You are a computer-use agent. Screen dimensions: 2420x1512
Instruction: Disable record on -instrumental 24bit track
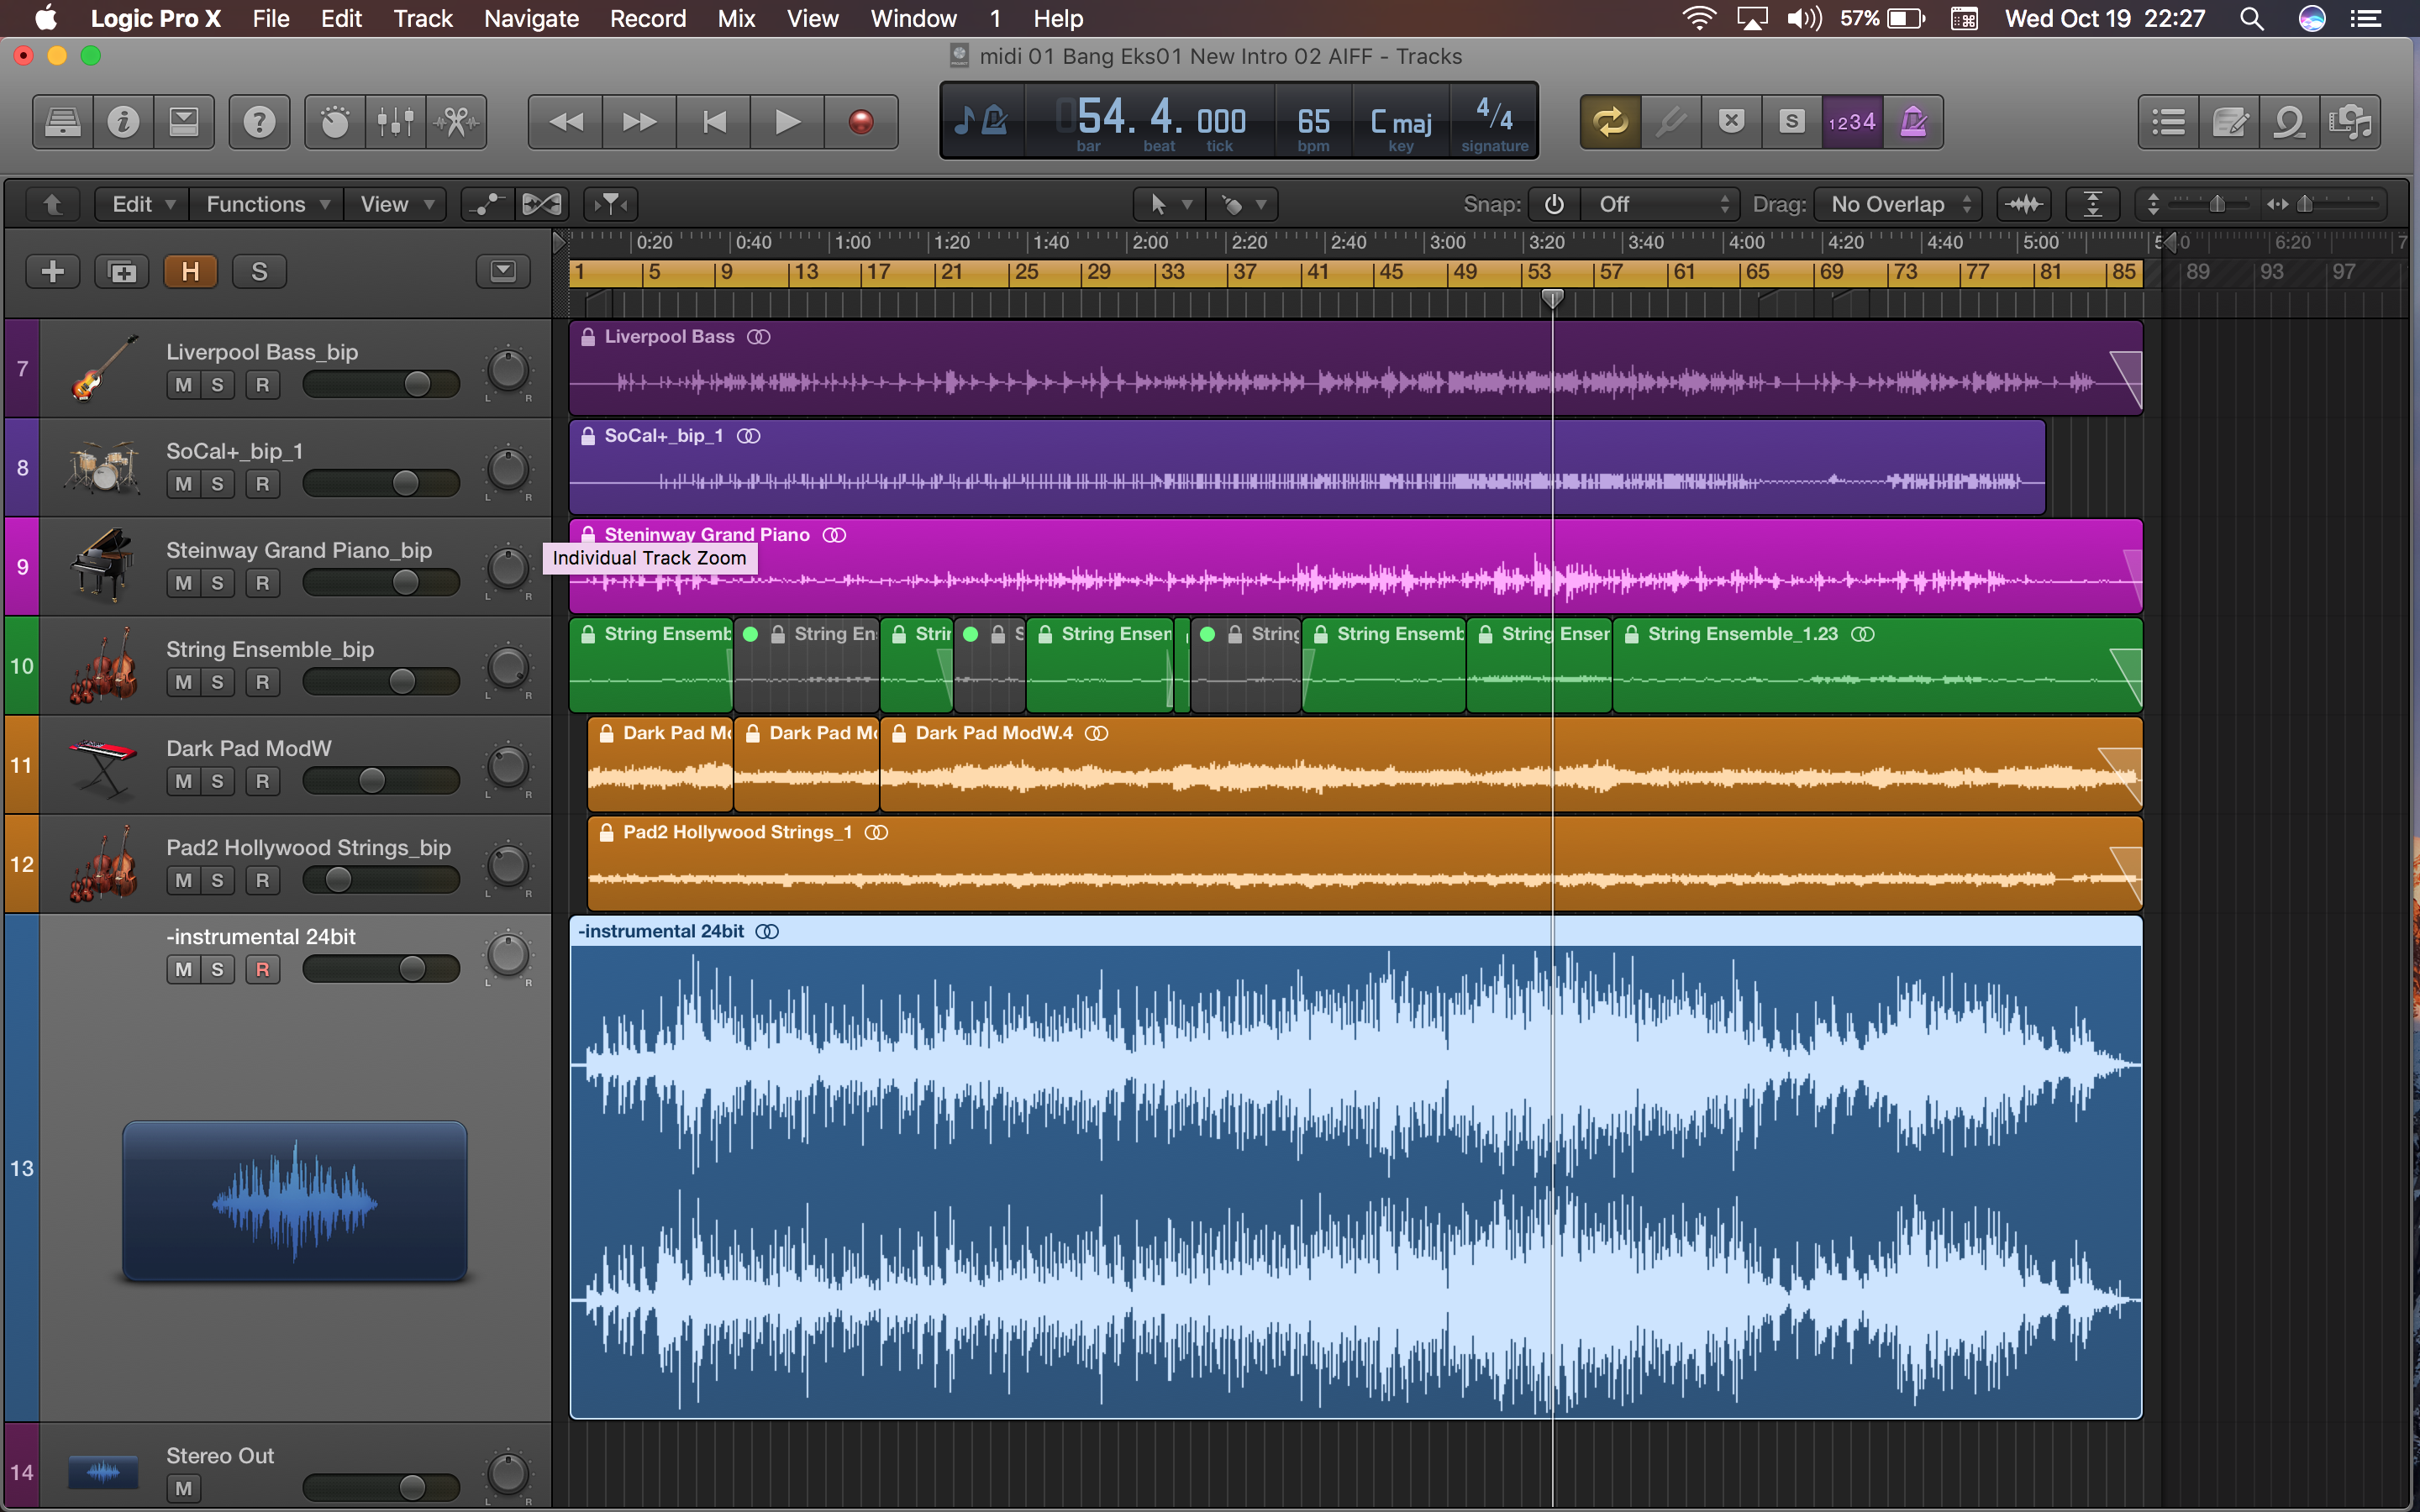[262, 969]
